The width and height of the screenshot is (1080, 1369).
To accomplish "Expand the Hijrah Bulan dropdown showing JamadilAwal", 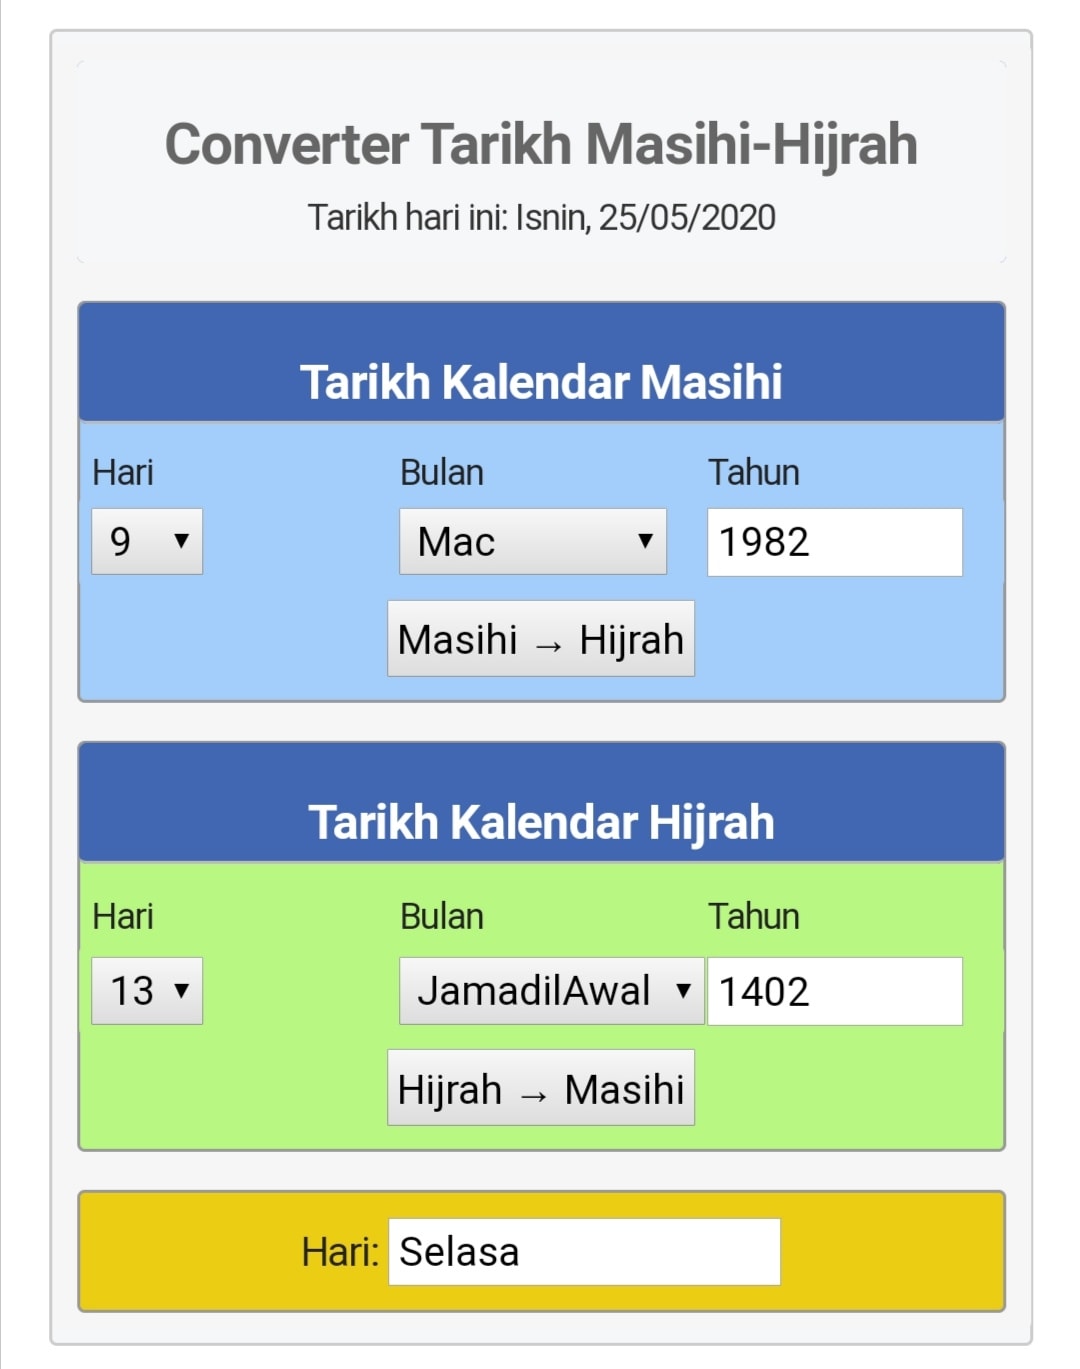I will click(552, 991).
